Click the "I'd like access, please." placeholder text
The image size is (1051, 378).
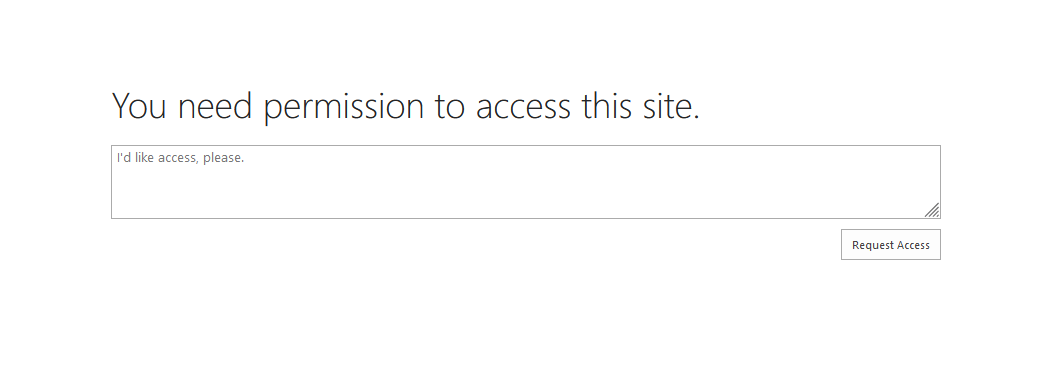pos(180,158)
